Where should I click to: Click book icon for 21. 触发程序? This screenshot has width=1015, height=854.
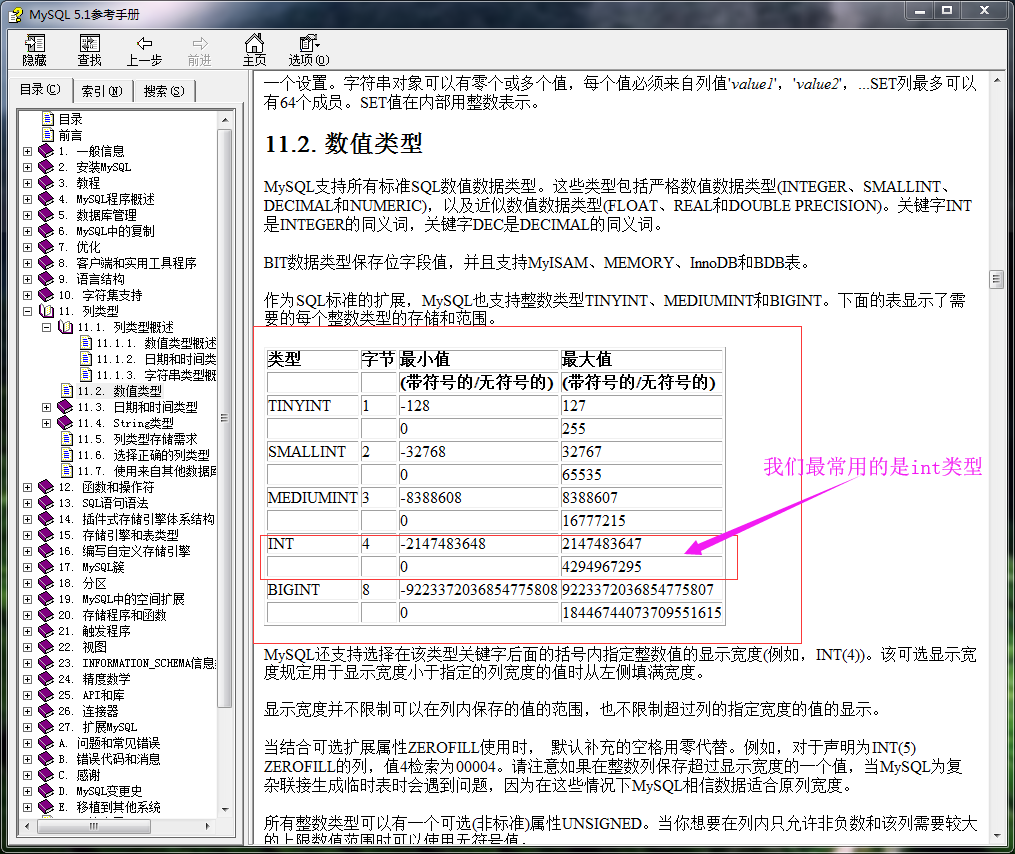click(x=46, y=631)
